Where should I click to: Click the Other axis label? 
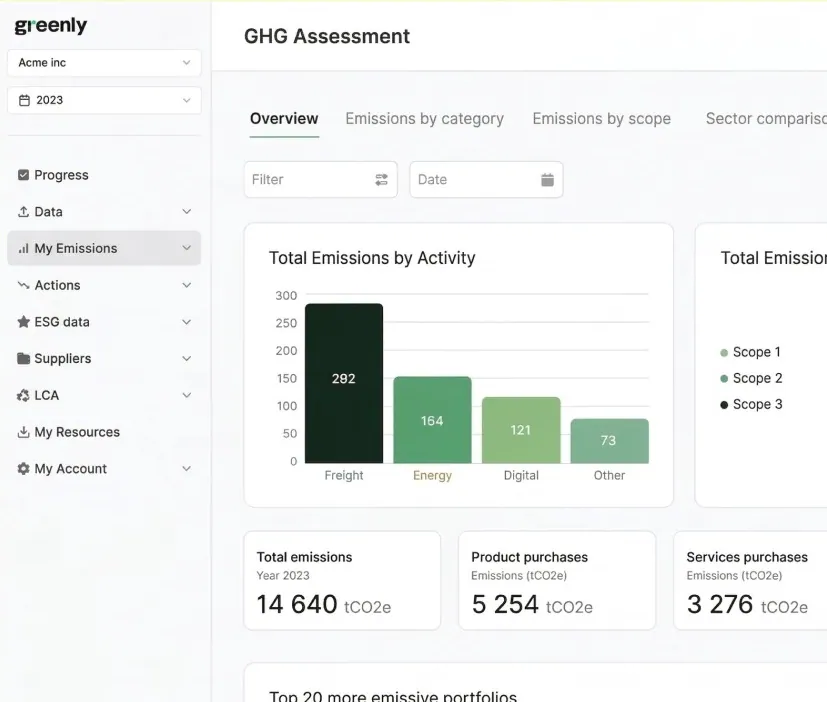tap(609, 476)
